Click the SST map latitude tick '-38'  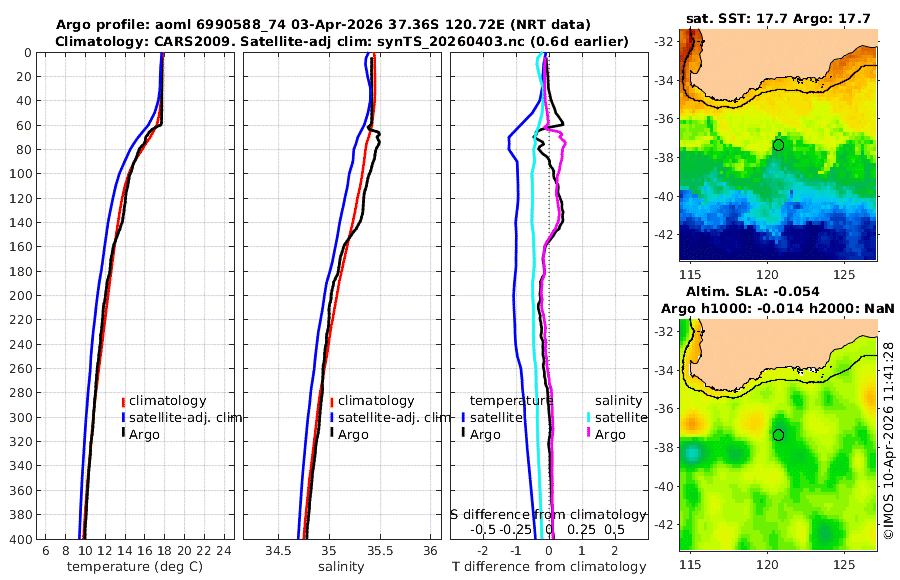[x=664, y=158]
